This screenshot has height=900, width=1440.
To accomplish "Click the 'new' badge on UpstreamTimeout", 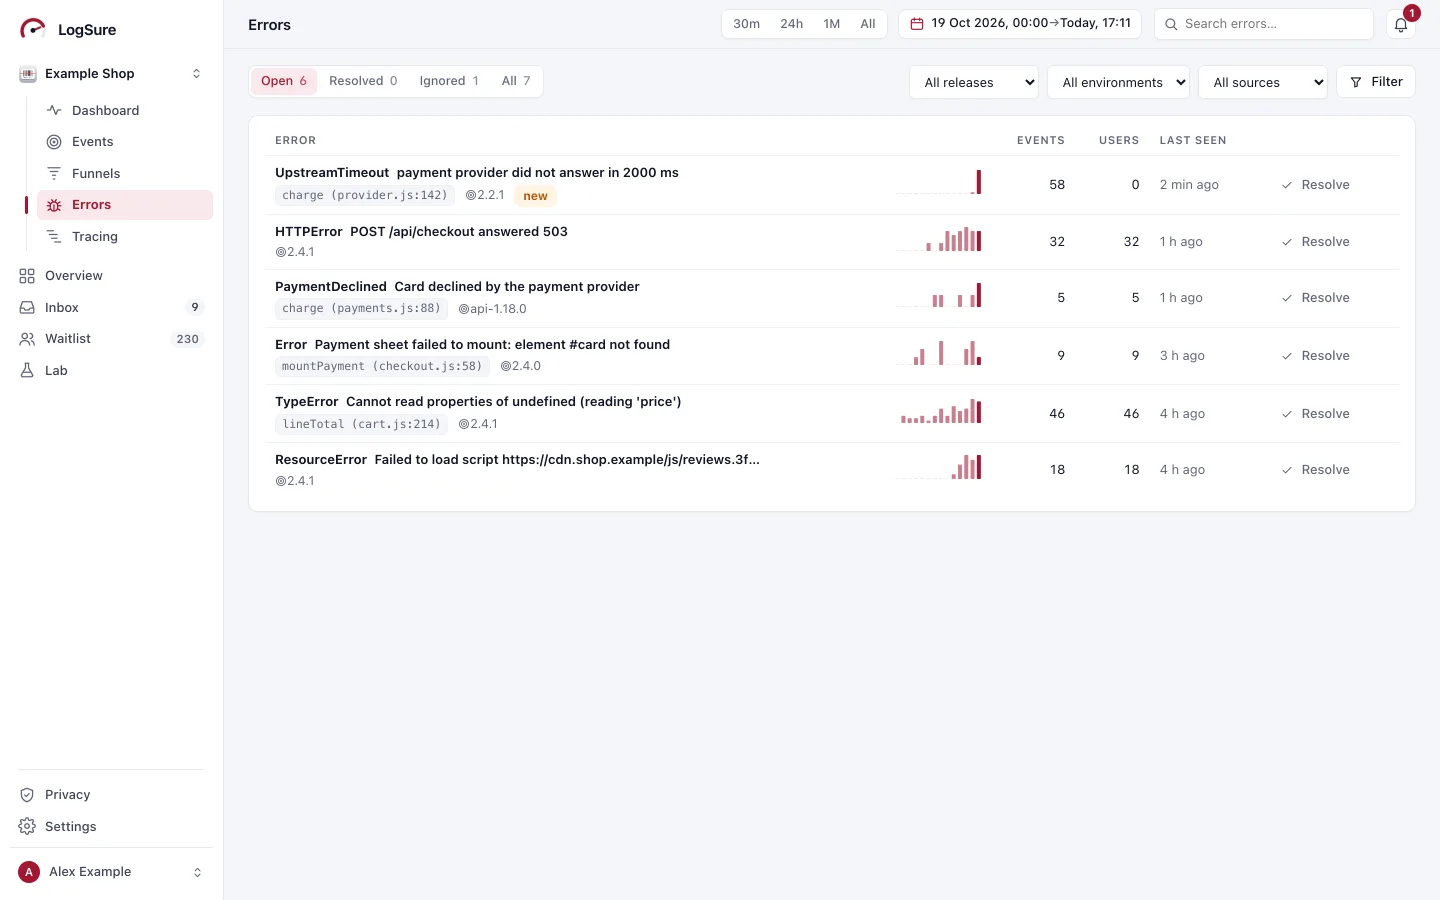I will click(535, 196).
